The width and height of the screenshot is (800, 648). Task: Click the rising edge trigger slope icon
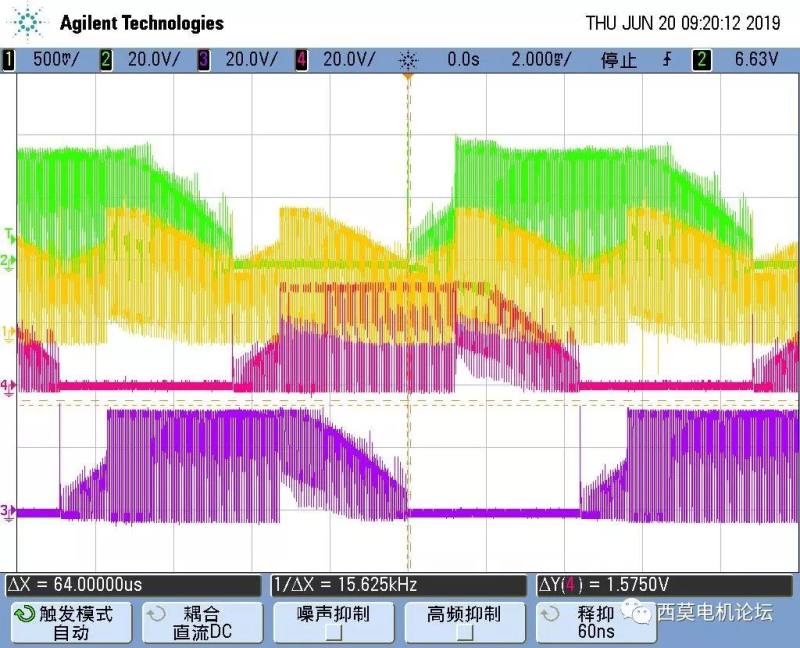tap(667, 60)
